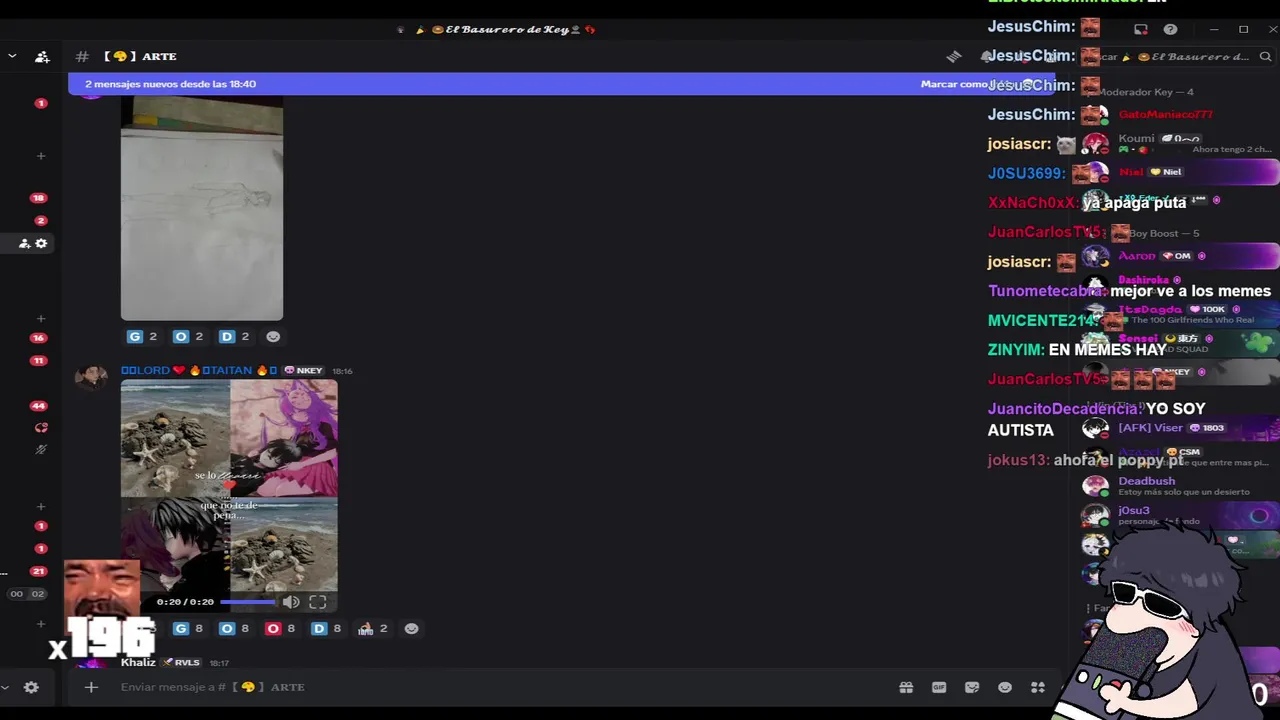This screenshot has height=720, width=1280.
Task: Open the emoji picker in message bar
Action: point(1005,687)
